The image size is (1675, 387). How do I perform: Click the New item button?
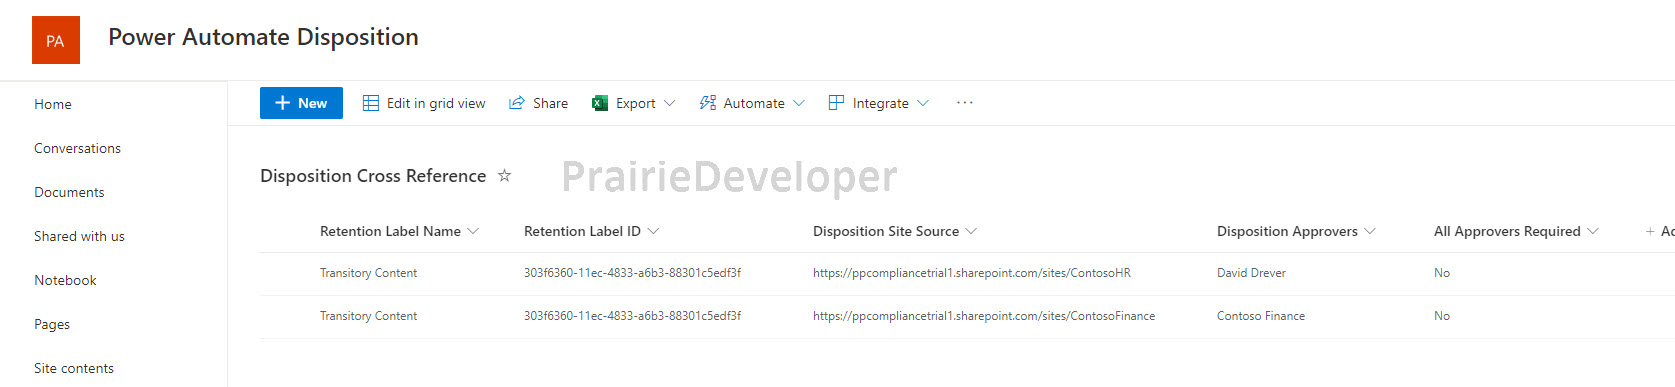pos(301,103)
